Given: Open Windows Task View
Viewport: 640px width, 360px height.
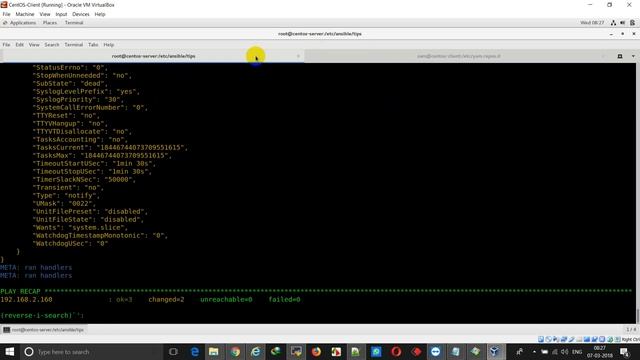Looking at the screenshot, I should coord(173,351).
